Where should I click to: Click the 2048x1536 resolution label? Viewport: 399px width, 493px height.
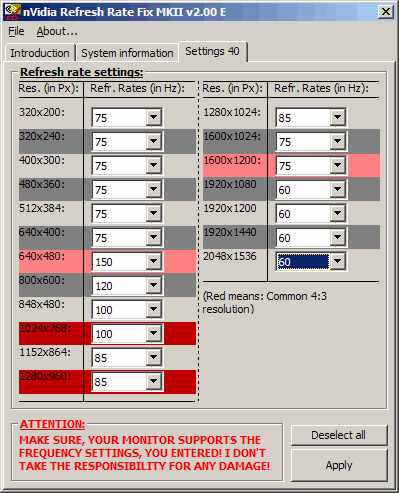point(230,256)
